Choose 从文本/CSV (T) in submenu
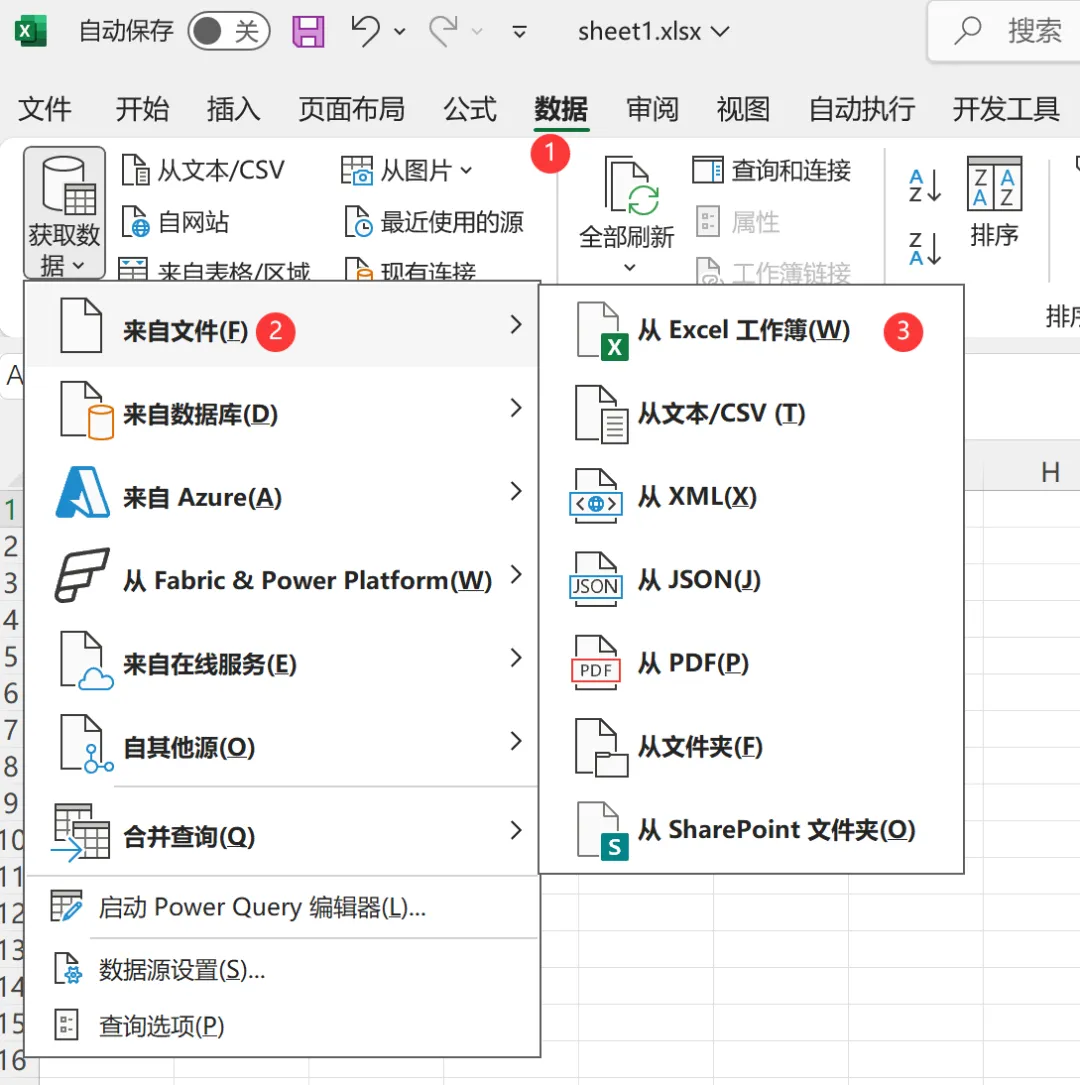Screen dimensions: 1080x1085 pyautogui.click(x=751, y=414)
